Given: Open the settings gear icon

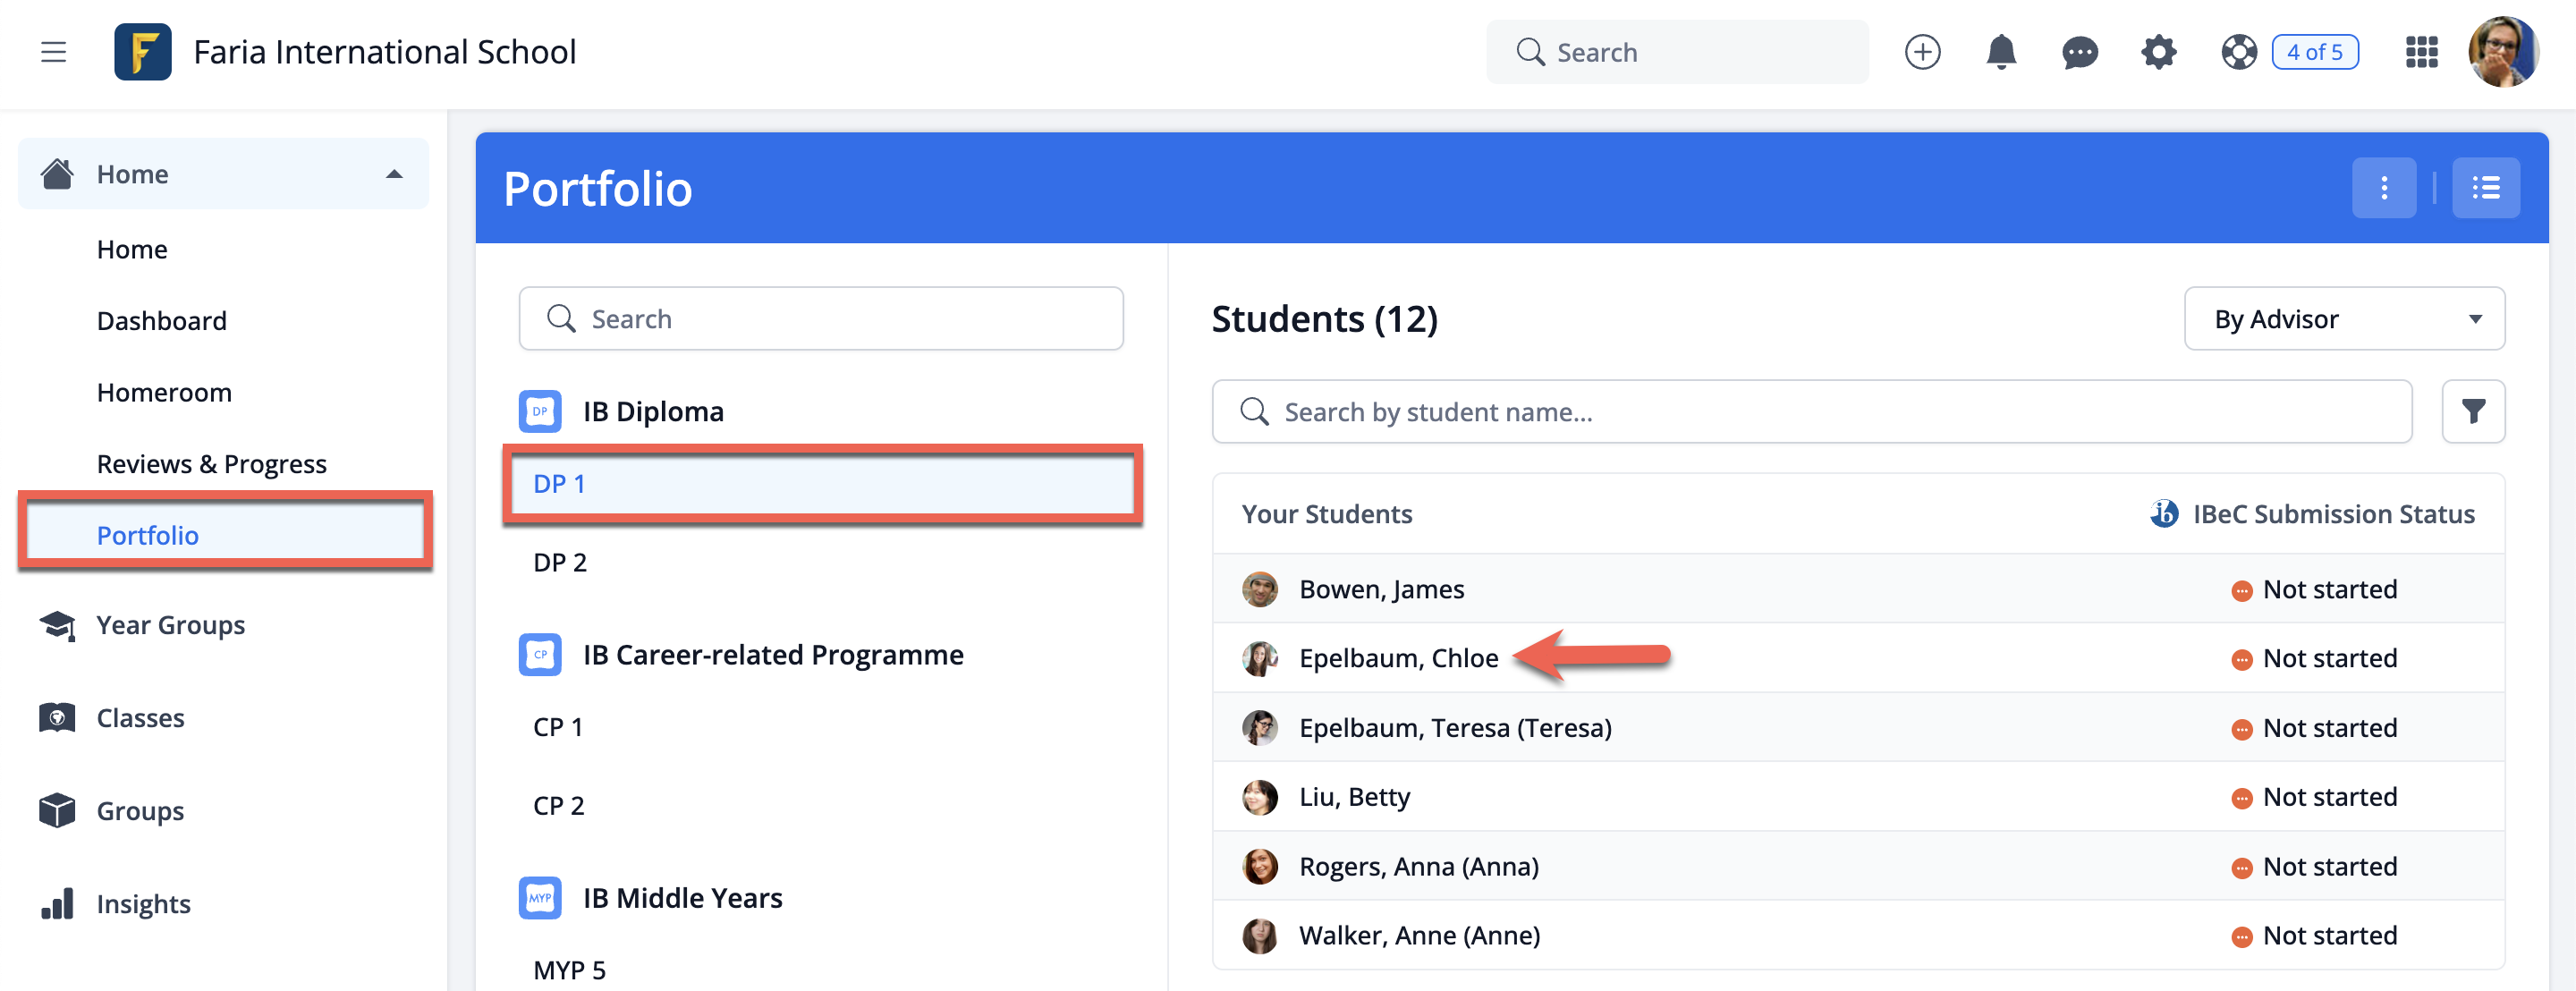Looking at the screenshot, I should tap(2158, 52).
